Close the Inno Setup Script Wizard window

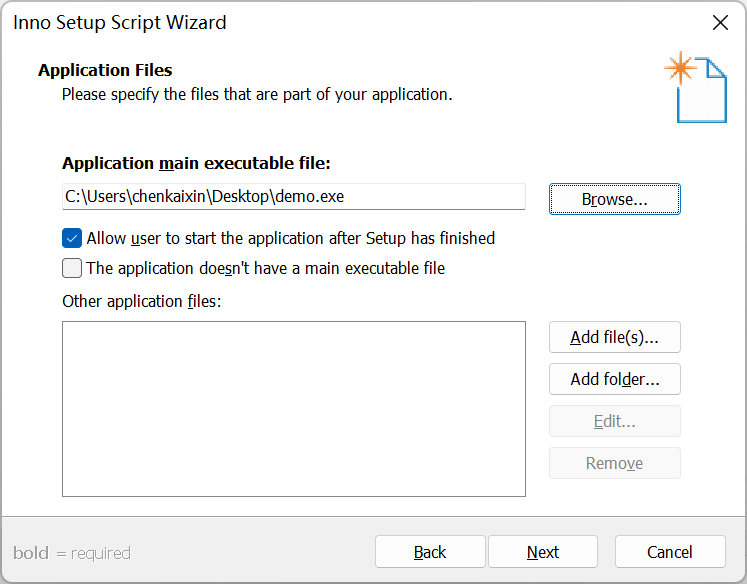(719, 22)
